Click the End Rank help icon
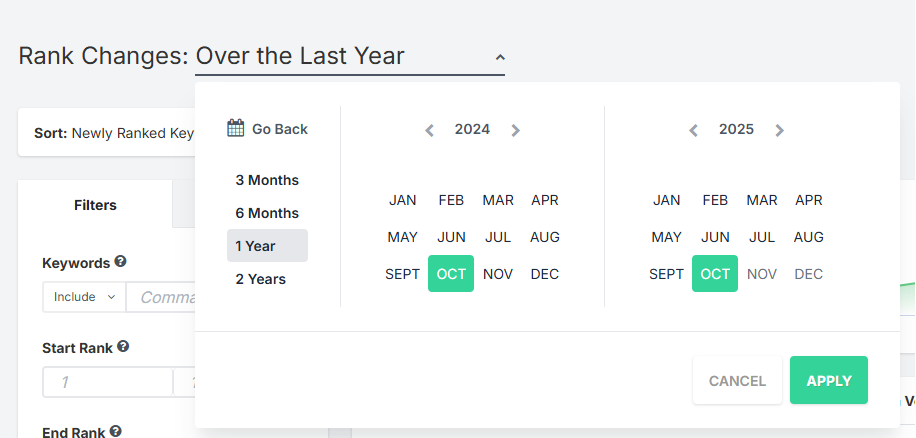This screenshot has height=438, width=916. coord(116,432)
